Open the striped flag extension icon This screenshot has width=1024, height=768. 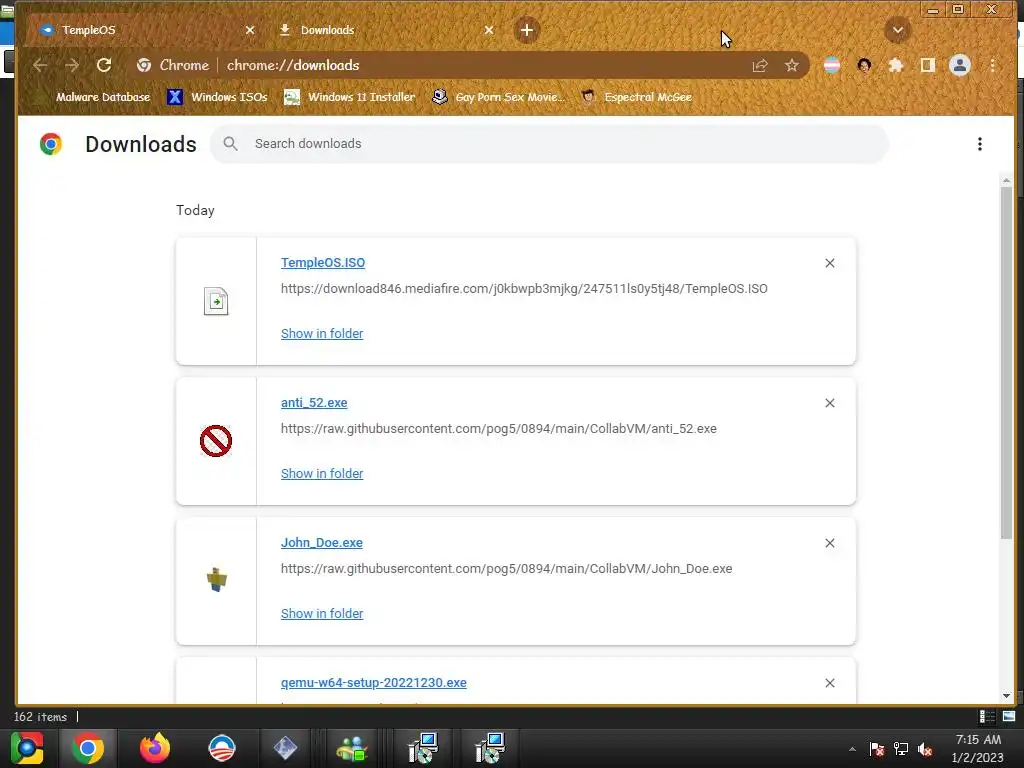(x=832, y=65)
